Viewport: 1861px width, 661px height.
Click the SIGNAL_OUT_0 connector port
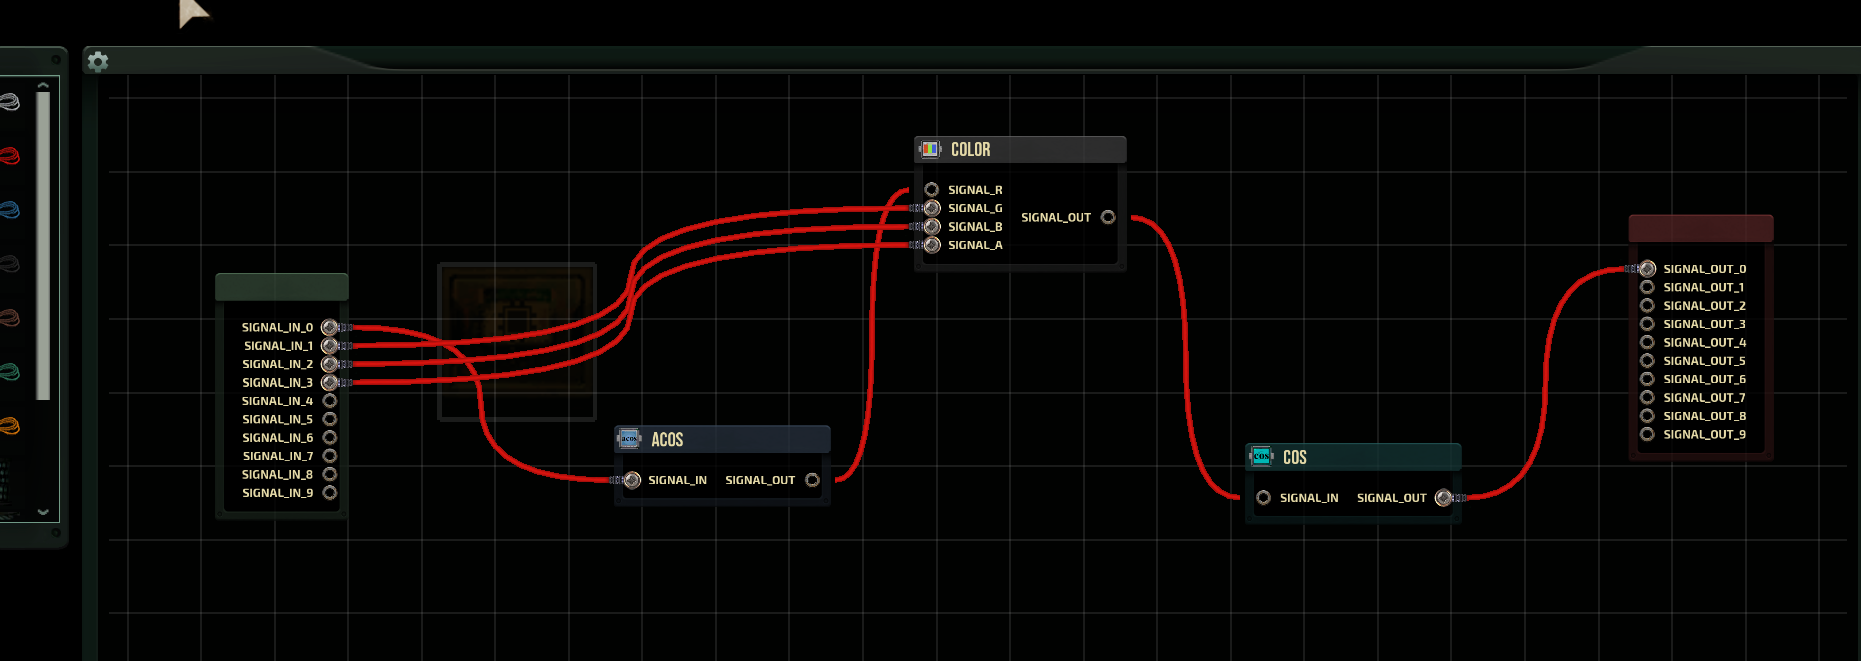[1648, 269]
